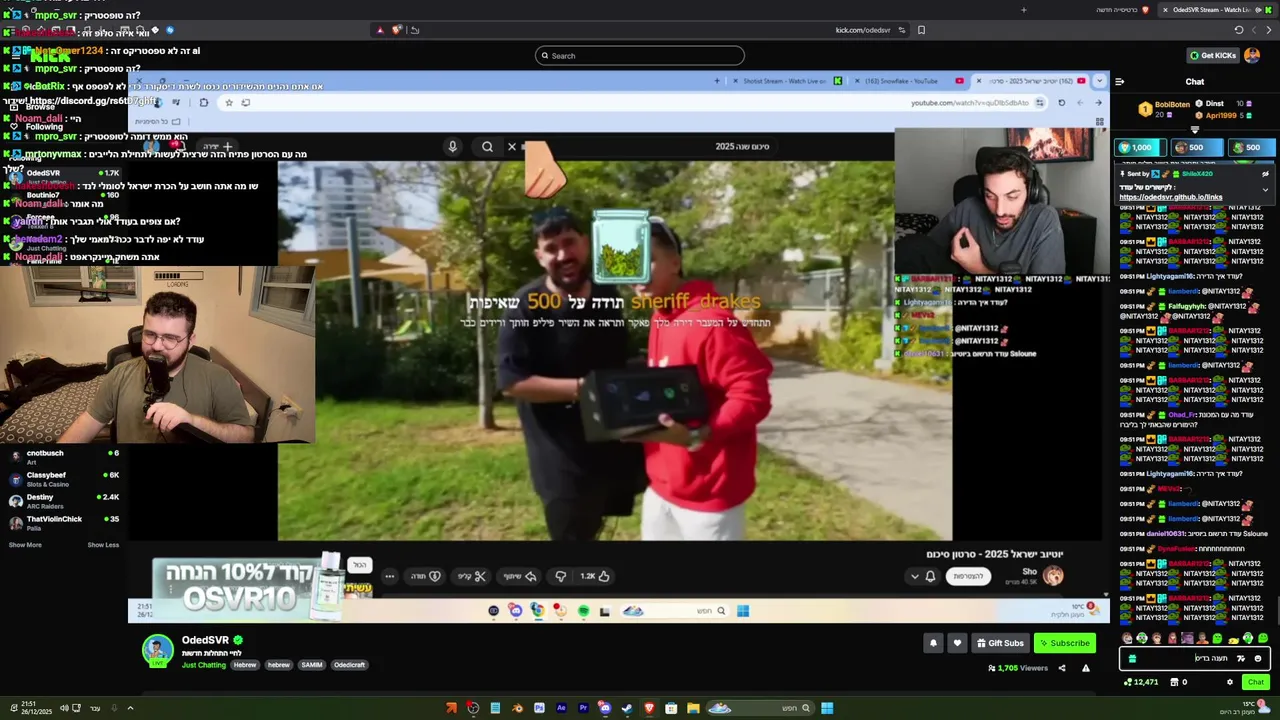Click the Kick search field
1280x720 pixels.
pos(640,56)
